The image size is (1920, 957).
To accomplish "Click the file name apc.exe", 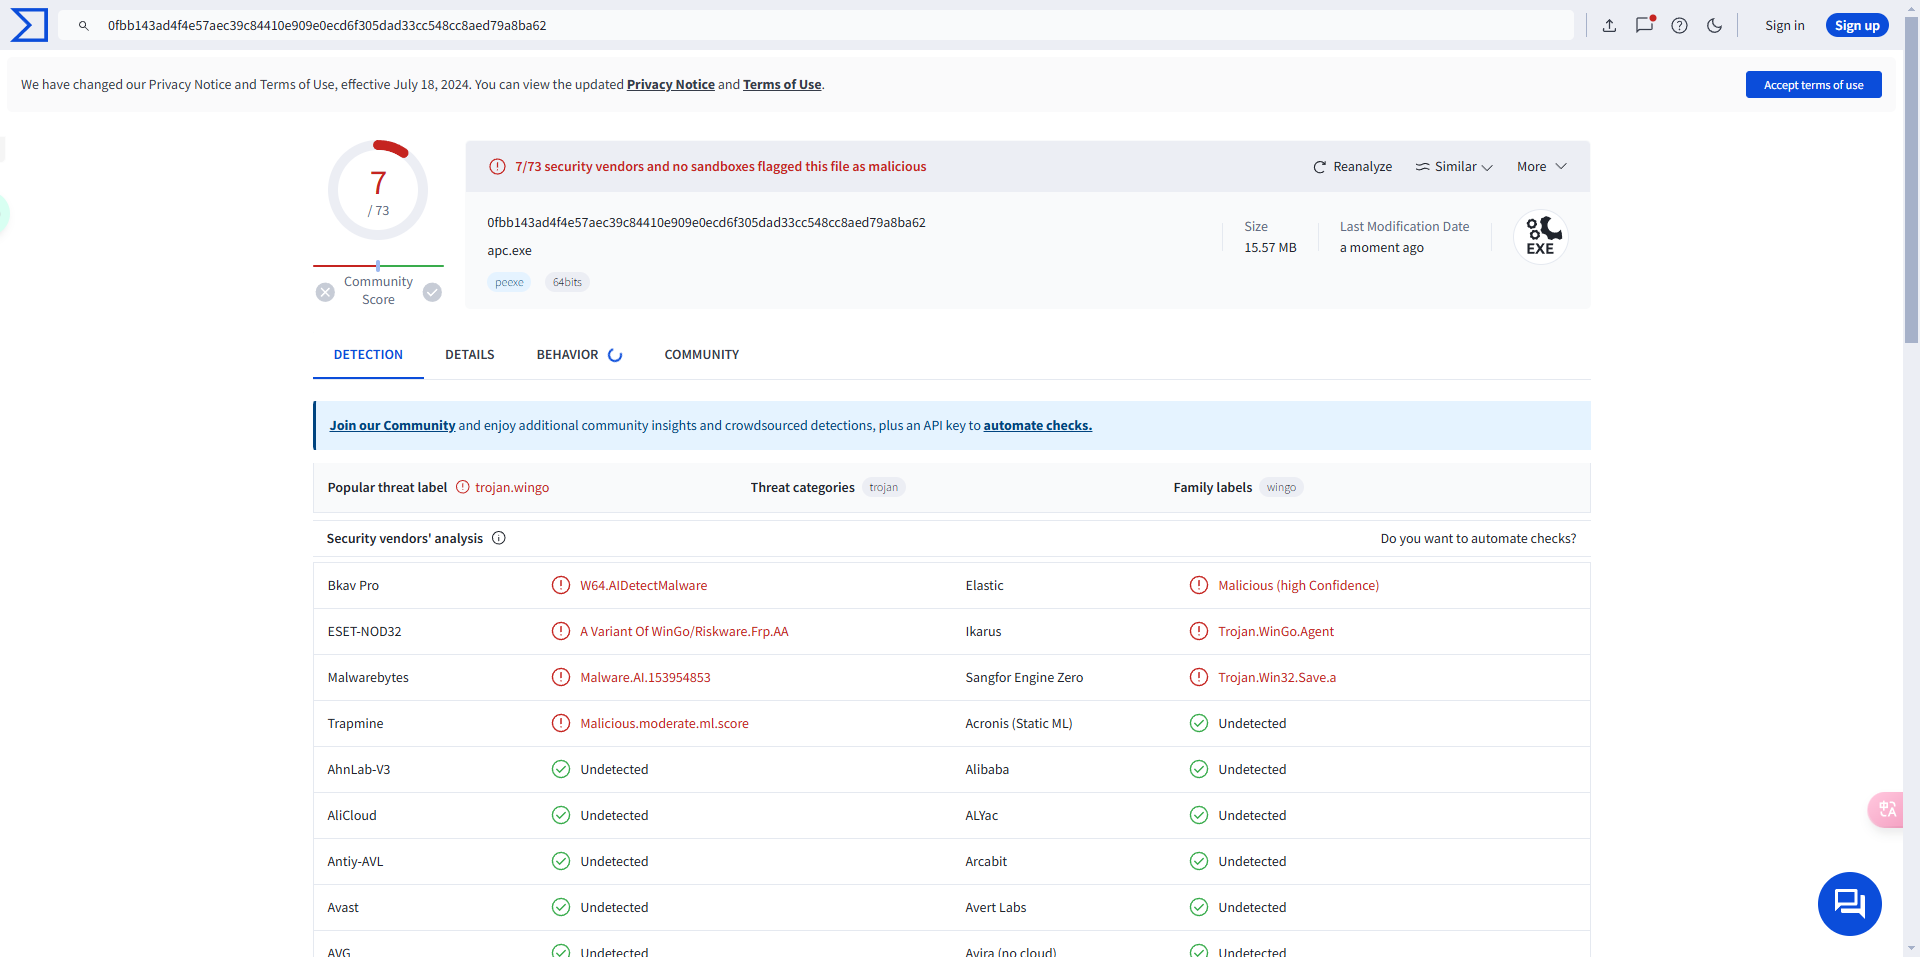I will pos(509,251).
